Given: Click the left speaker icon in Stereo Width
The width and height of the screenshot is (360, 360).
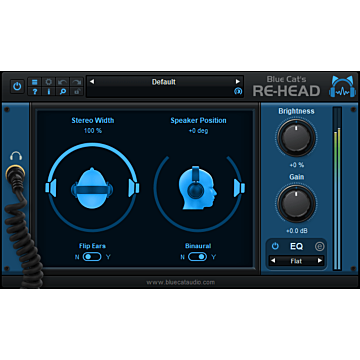Looking at the screenshot, I should coord(51,187).
